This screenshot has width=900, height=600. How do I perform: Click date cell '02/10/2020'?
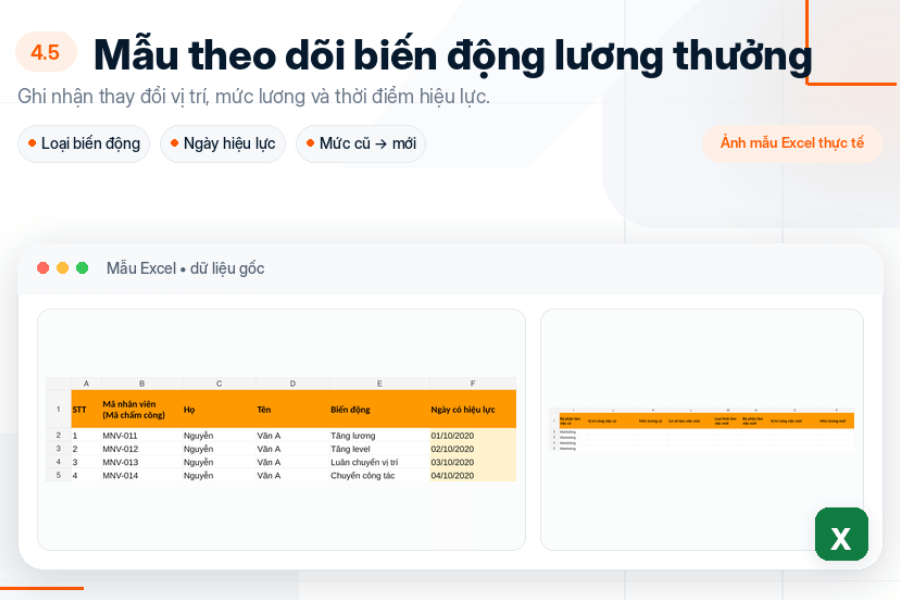tap(472, 449)
